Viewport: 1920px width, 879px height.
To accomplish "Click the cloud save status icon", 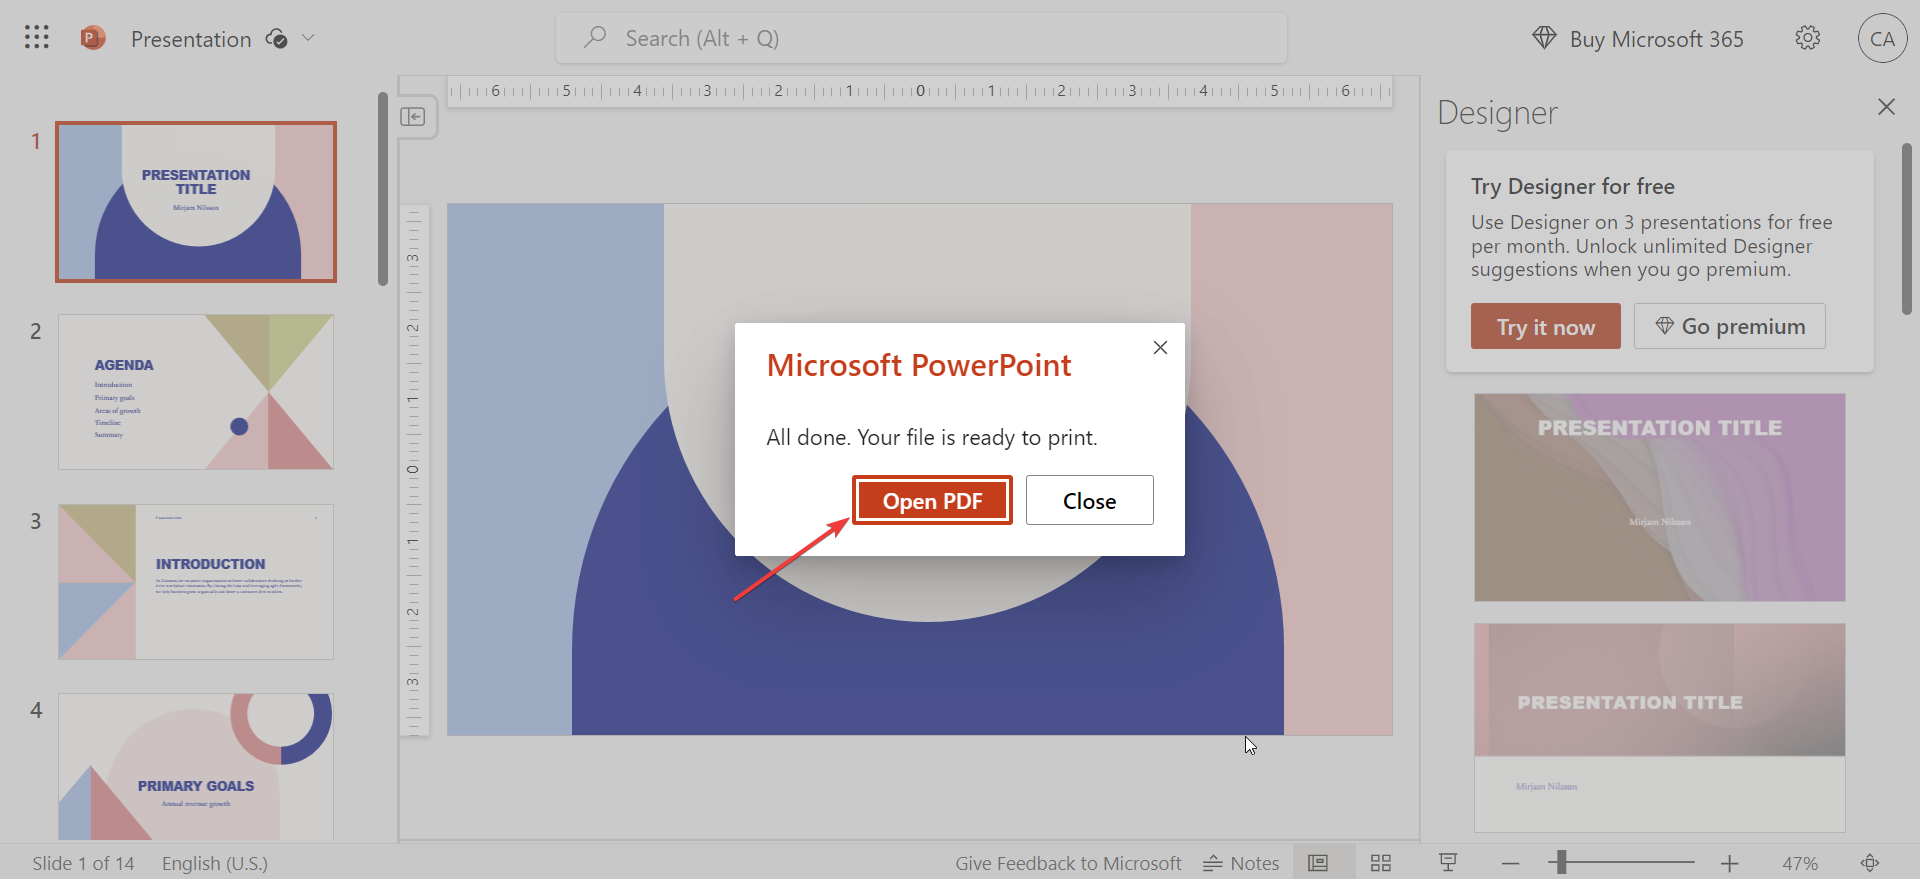I will click(x=277, y=39).
